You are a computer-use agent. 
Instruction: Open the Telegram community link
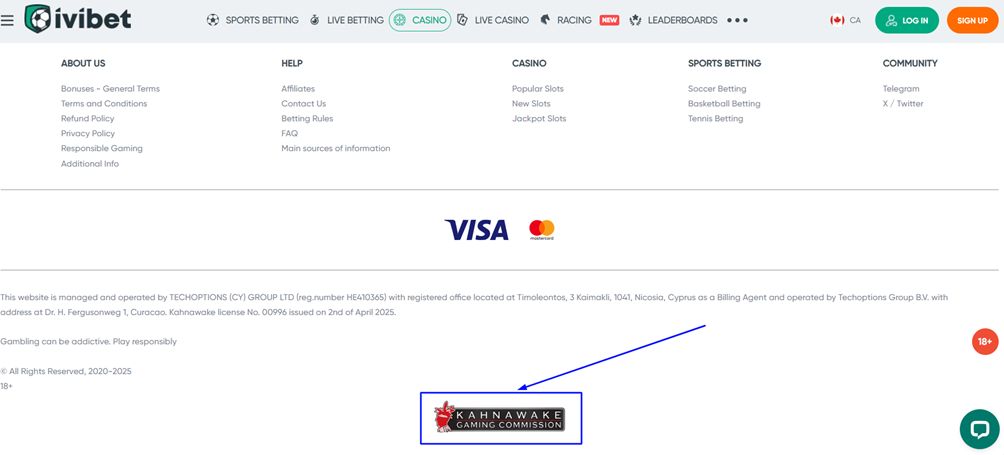tap(901, 89)
